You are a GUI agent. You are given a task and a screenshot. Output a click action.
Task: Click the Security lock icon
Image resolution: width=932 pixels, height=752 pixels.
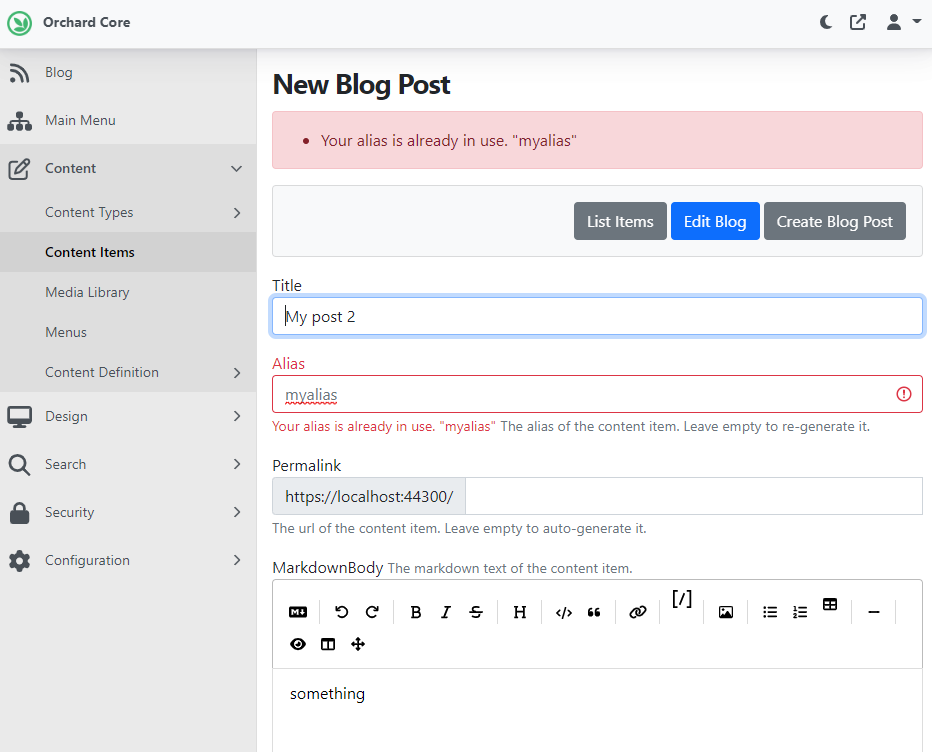point(19,513)
